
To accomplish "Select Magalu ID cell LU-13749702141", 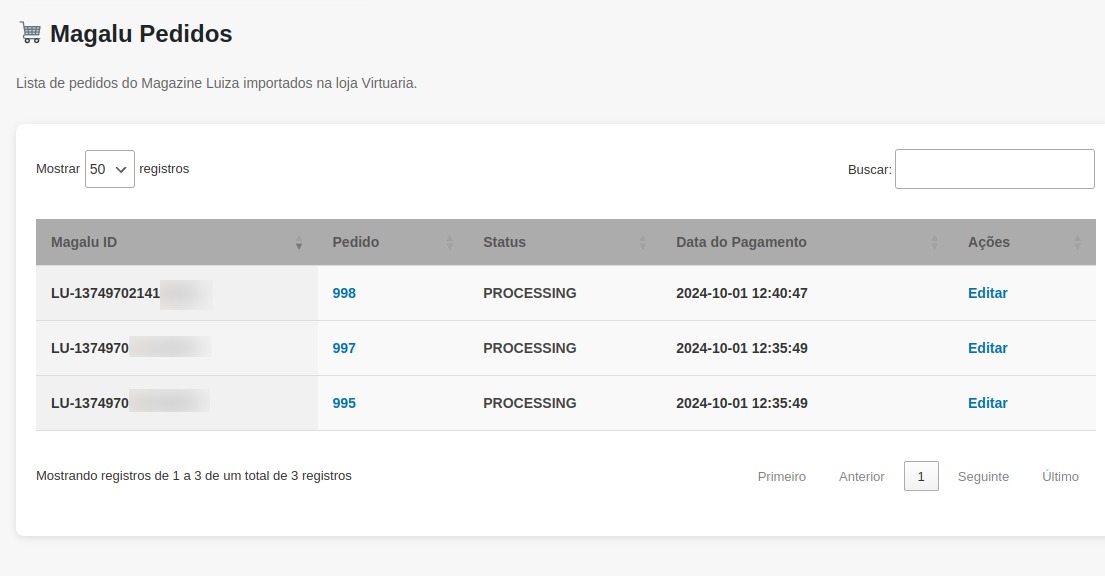I will (177, 293).
